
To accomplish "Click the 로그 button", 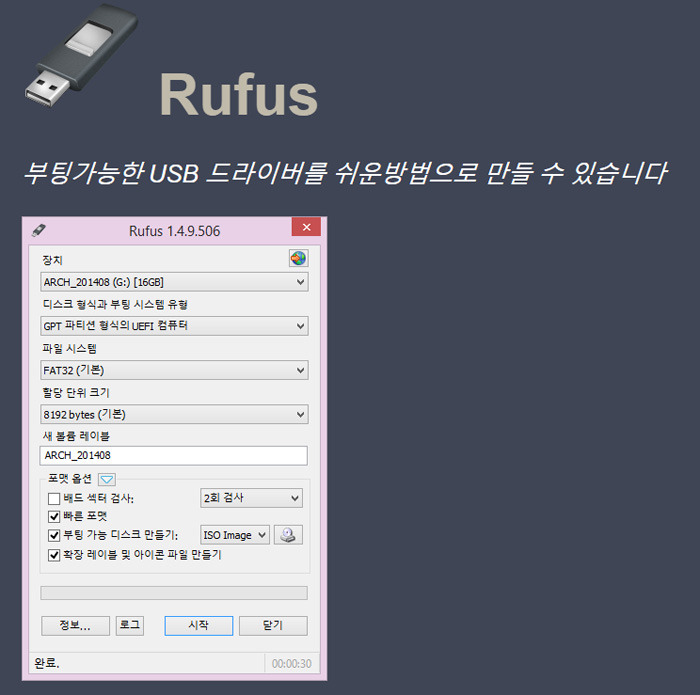I will point(130,626).
